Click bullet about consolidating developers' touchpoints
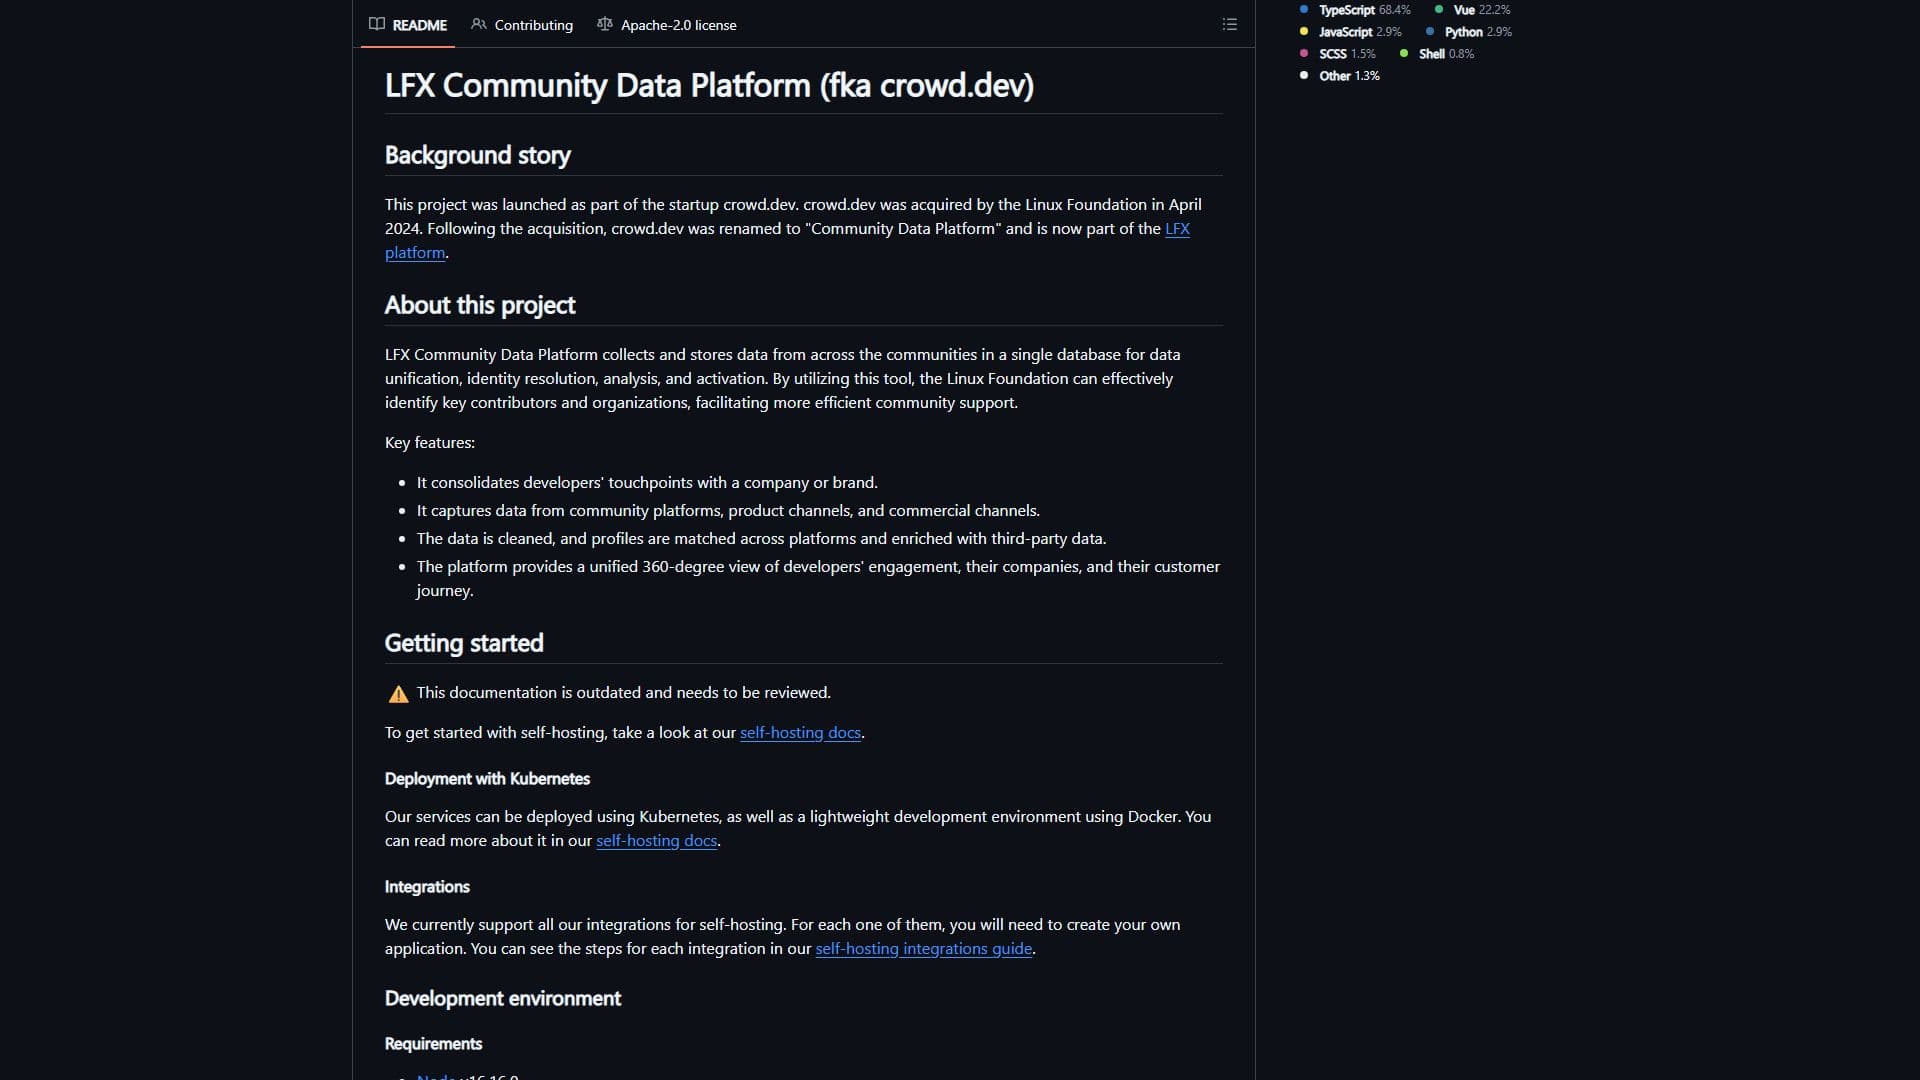 pos(647,483)
